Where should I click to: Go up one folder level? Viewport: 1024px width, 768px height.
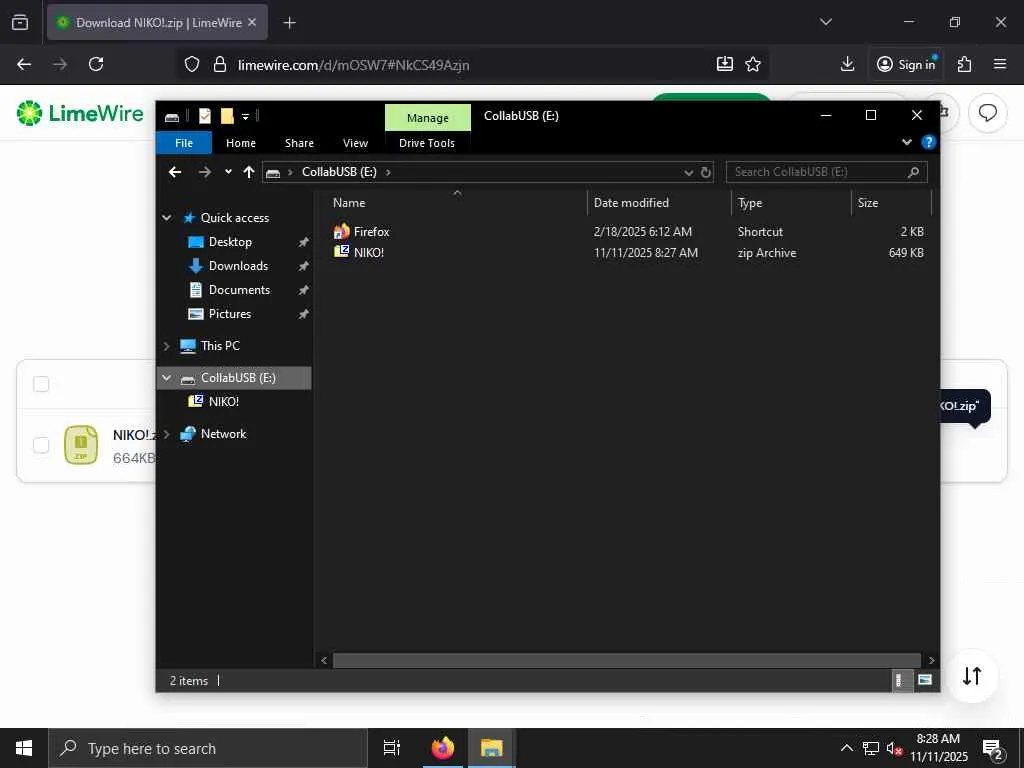pos(249,172)
